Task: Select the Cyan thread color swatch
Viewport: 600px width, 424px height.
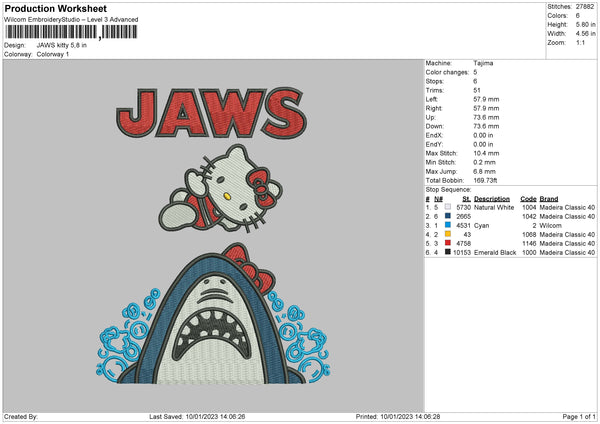Action: [448, 225]
